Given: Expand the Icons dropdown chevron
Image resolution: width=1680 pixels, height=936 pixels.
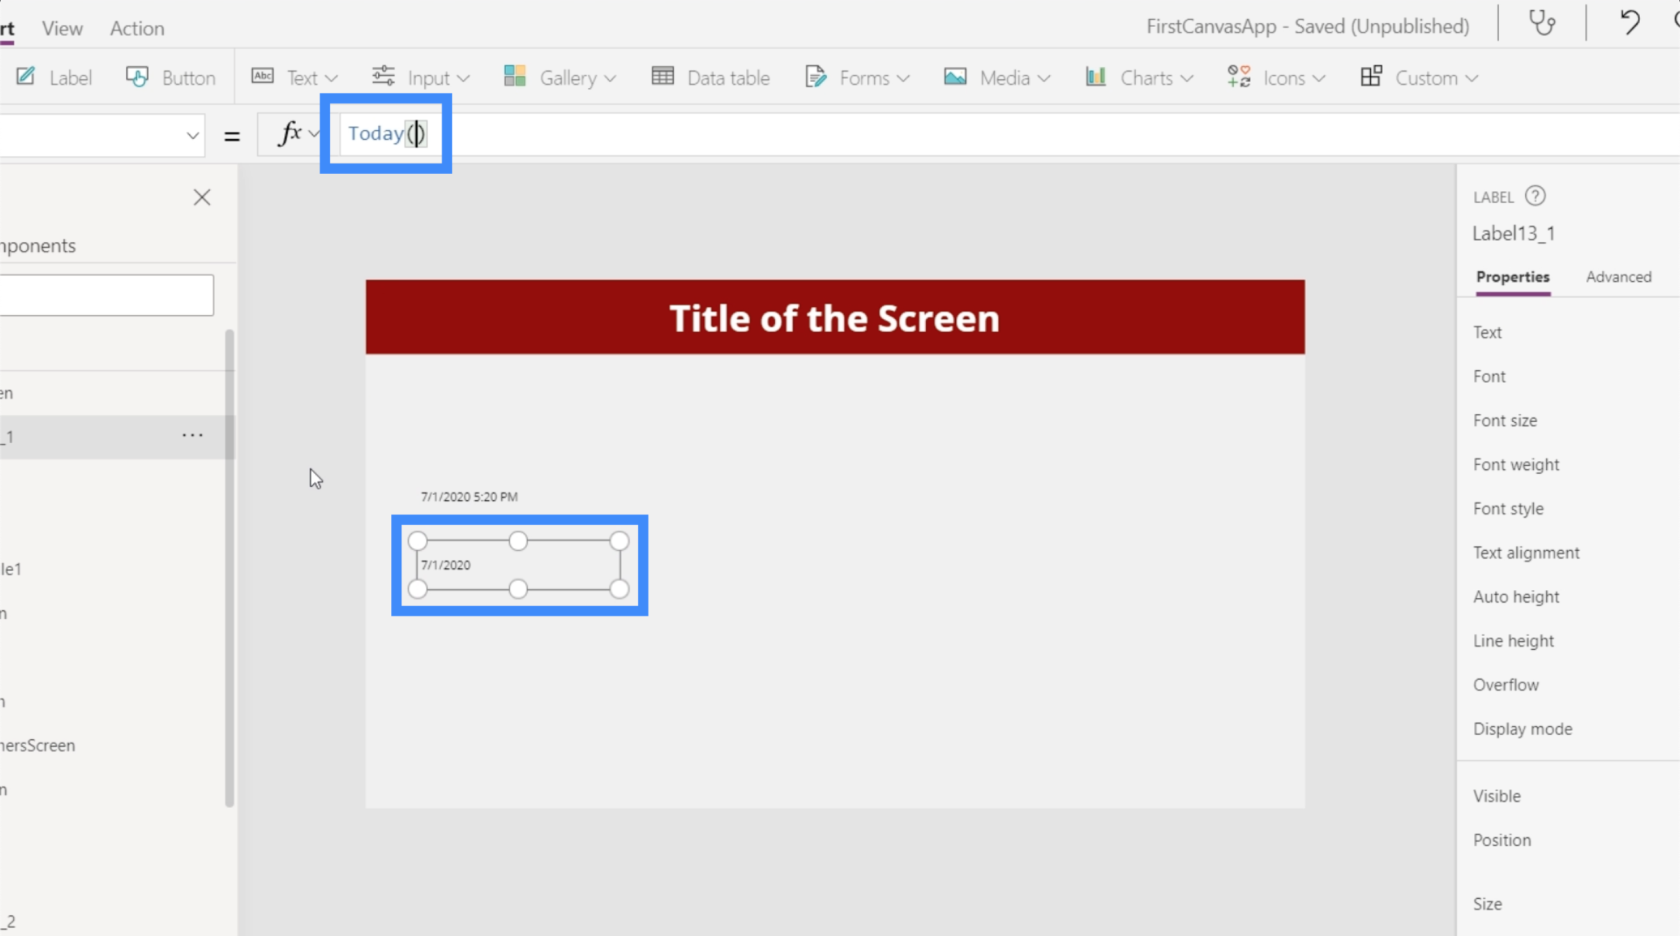Looking at the screenshot, I should pyautogui.click(x=1319, y=78).
